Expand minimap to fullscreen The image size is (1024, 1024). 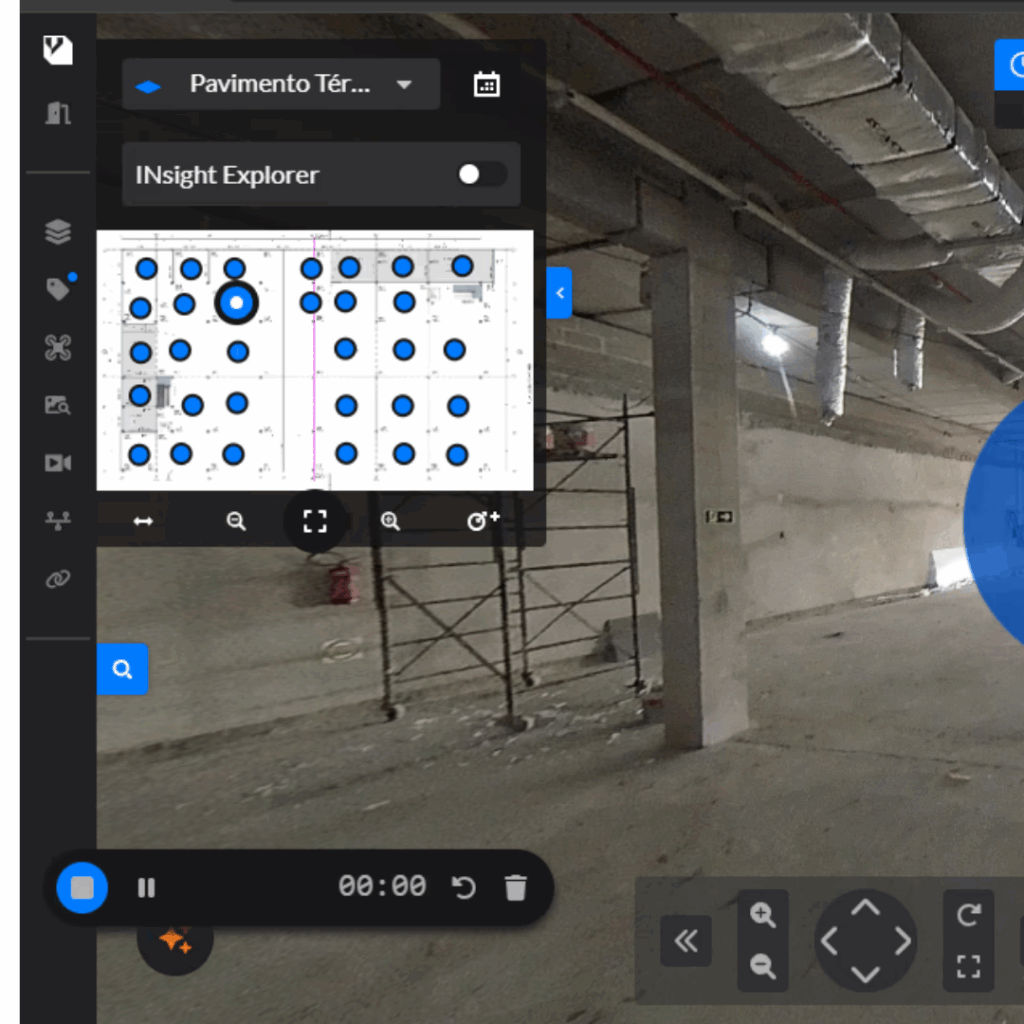click(x=315, y=521)
